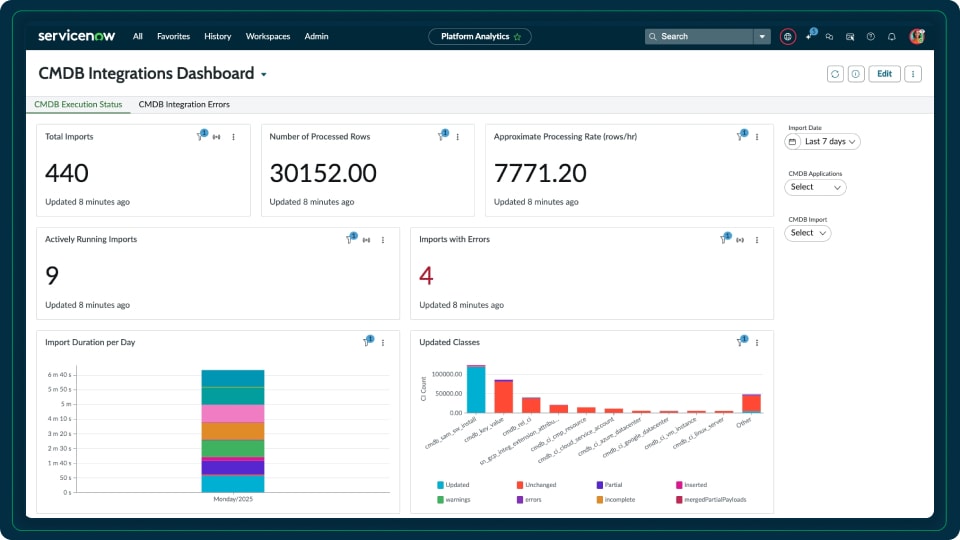960x540 pixels.
Task: Click the refresh dashboard icon
Action: click(x=835, y=74)
